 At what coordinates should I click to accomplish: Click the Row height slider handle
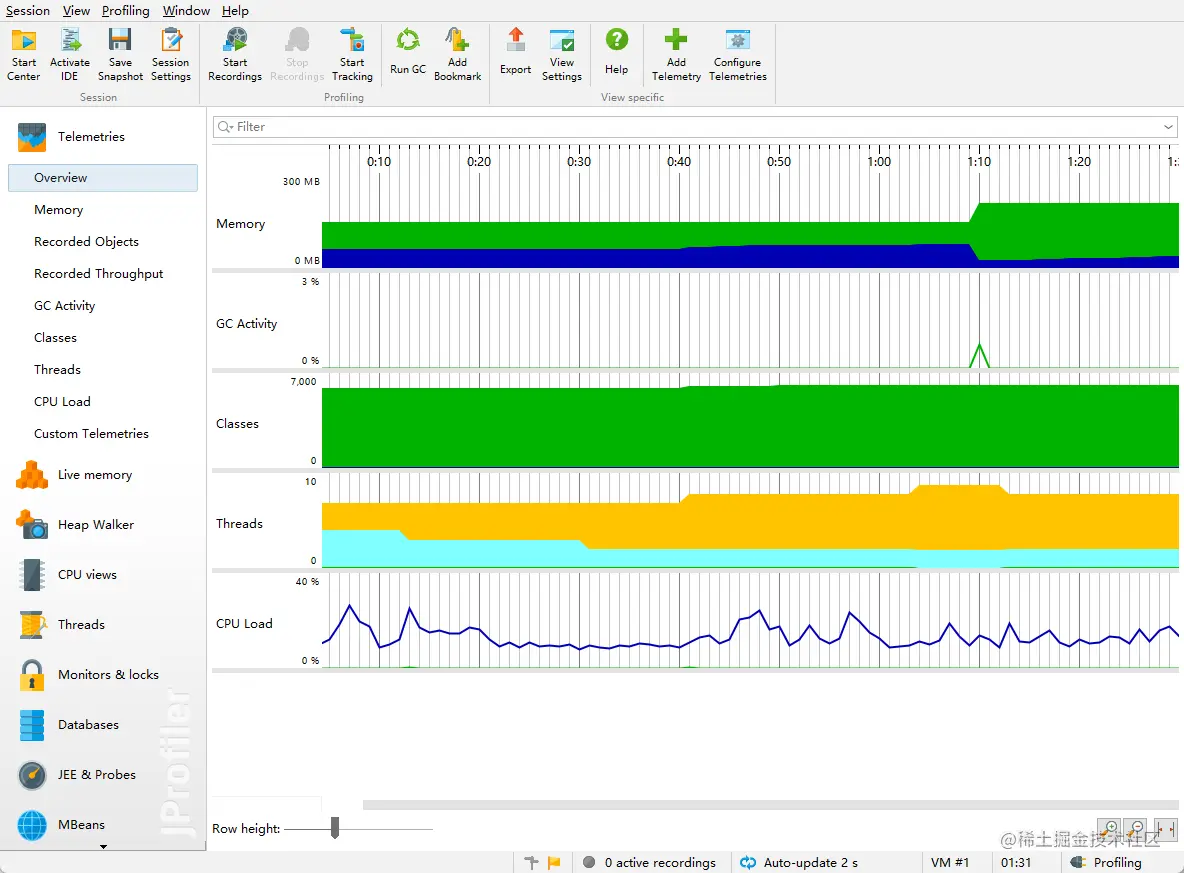pos(335,828)
